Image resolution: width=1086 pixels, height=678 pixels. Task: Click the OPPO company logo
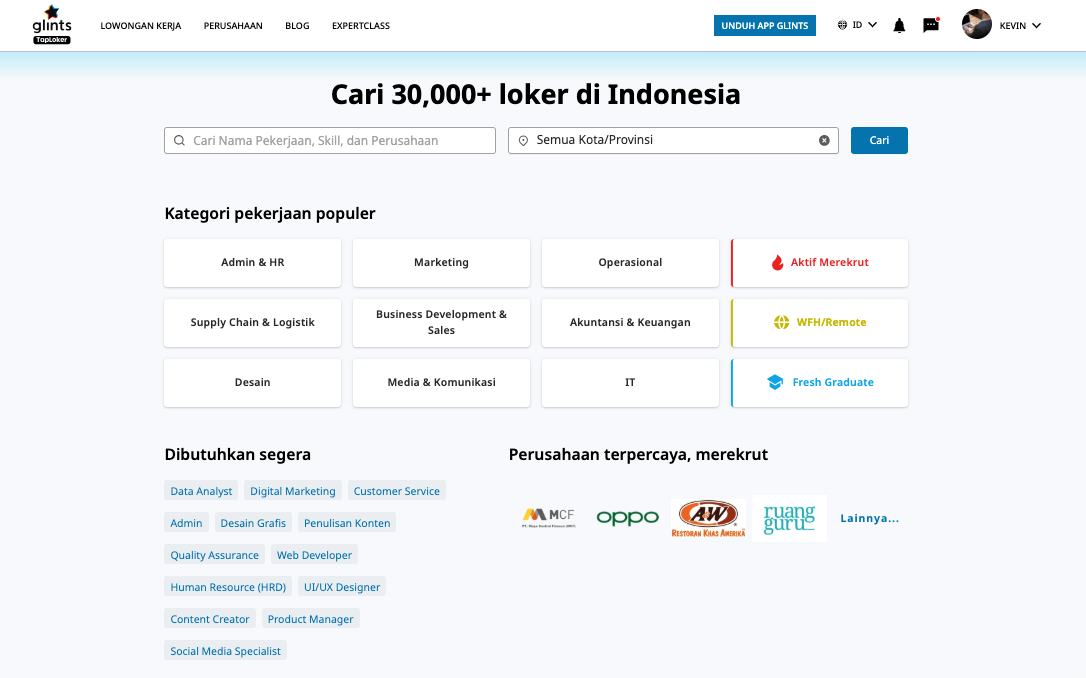tap(628, 518)
